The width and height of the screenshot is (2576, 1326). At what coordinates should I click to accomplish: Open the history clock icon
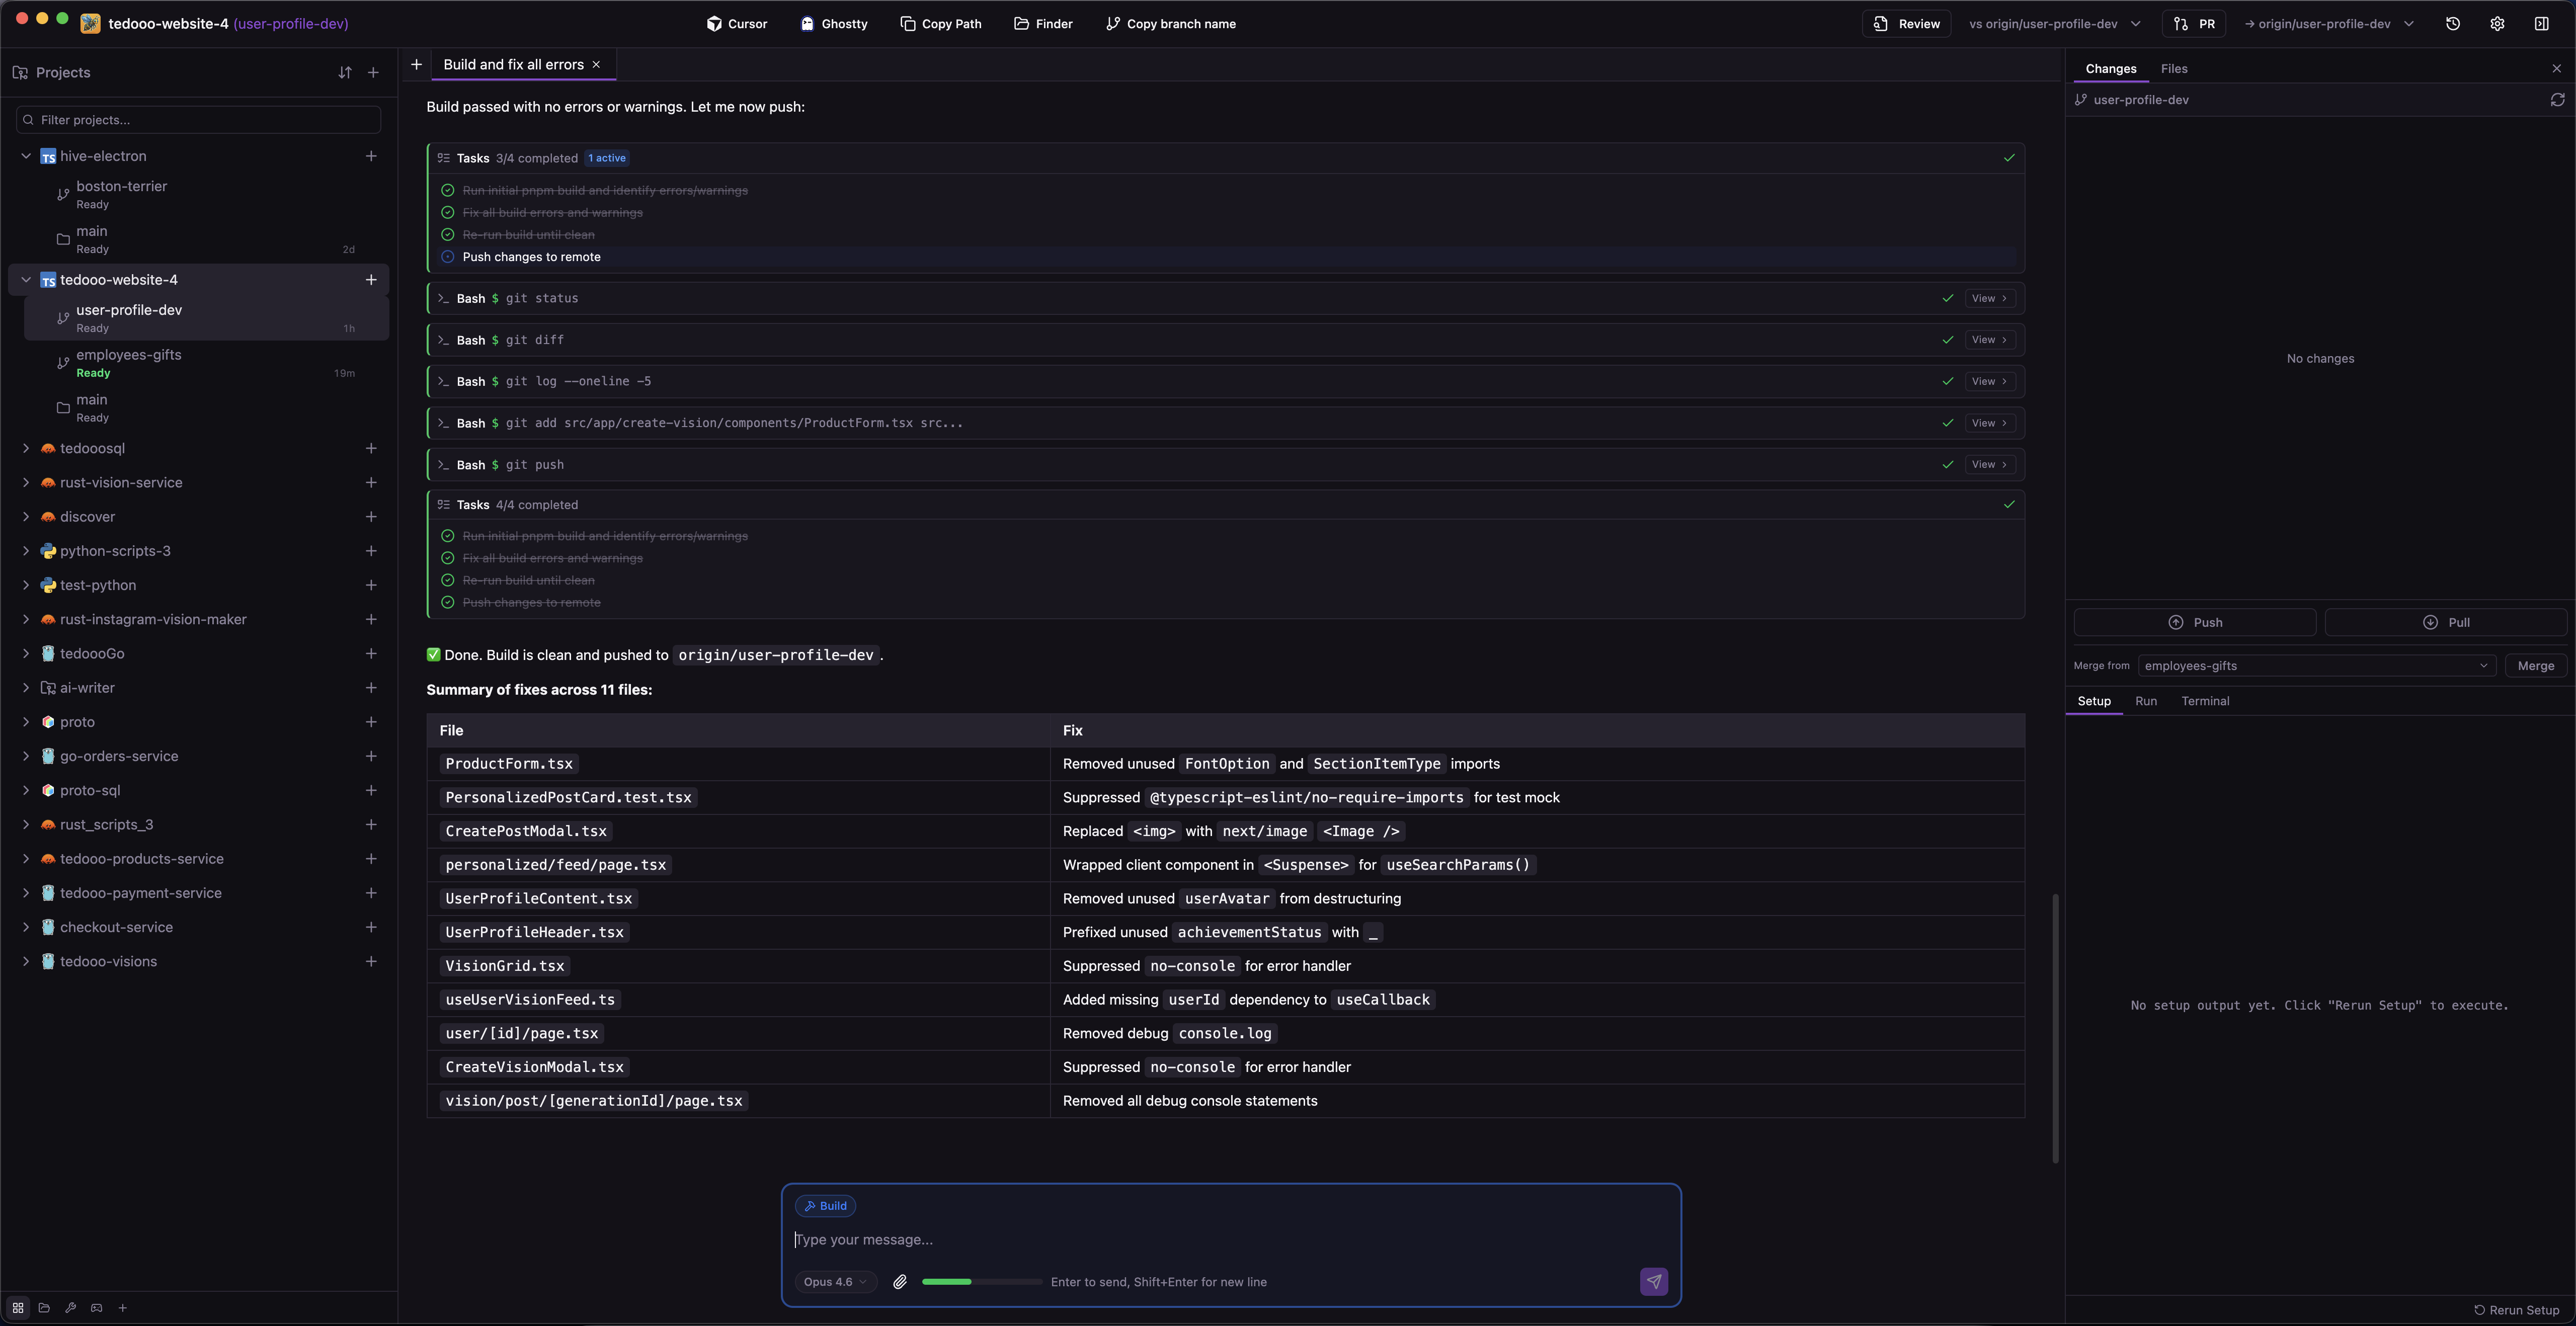point(2453,24)
